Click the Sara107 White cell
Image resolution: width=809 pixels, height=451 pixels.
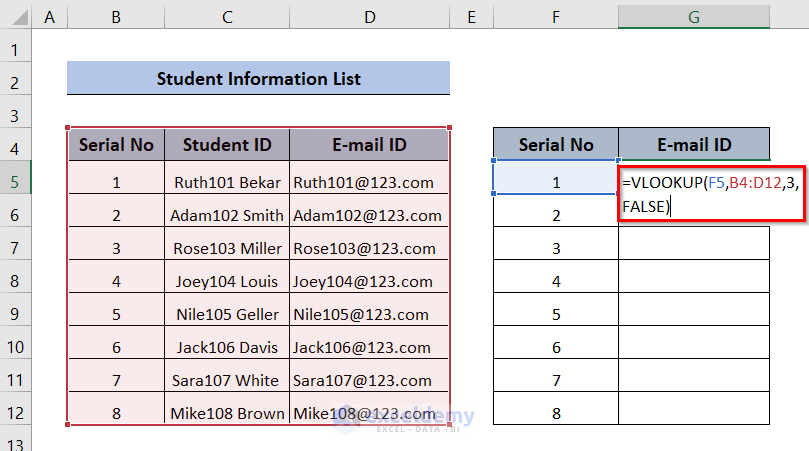[227, 380]
